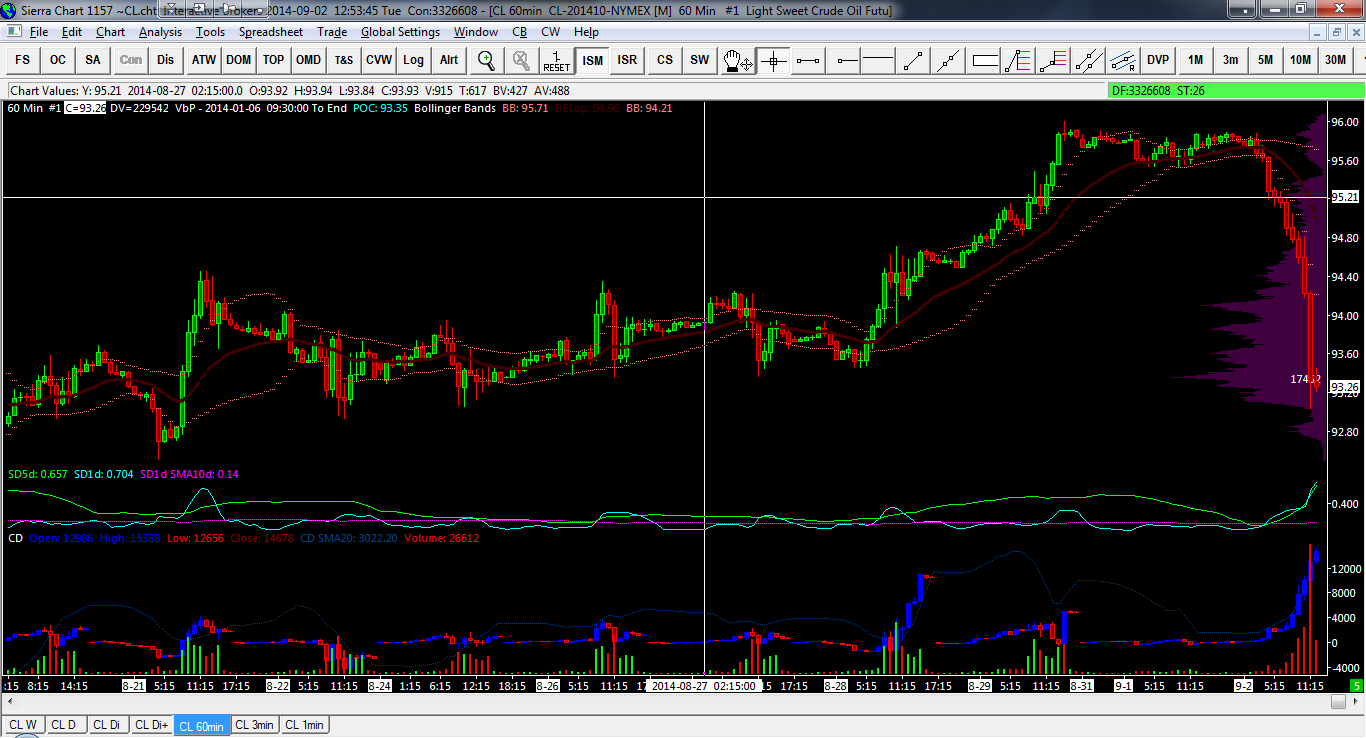The image size is (1366, 738).
Task: Switch to the CL 1min chart tab
Action: coord(304,725)
